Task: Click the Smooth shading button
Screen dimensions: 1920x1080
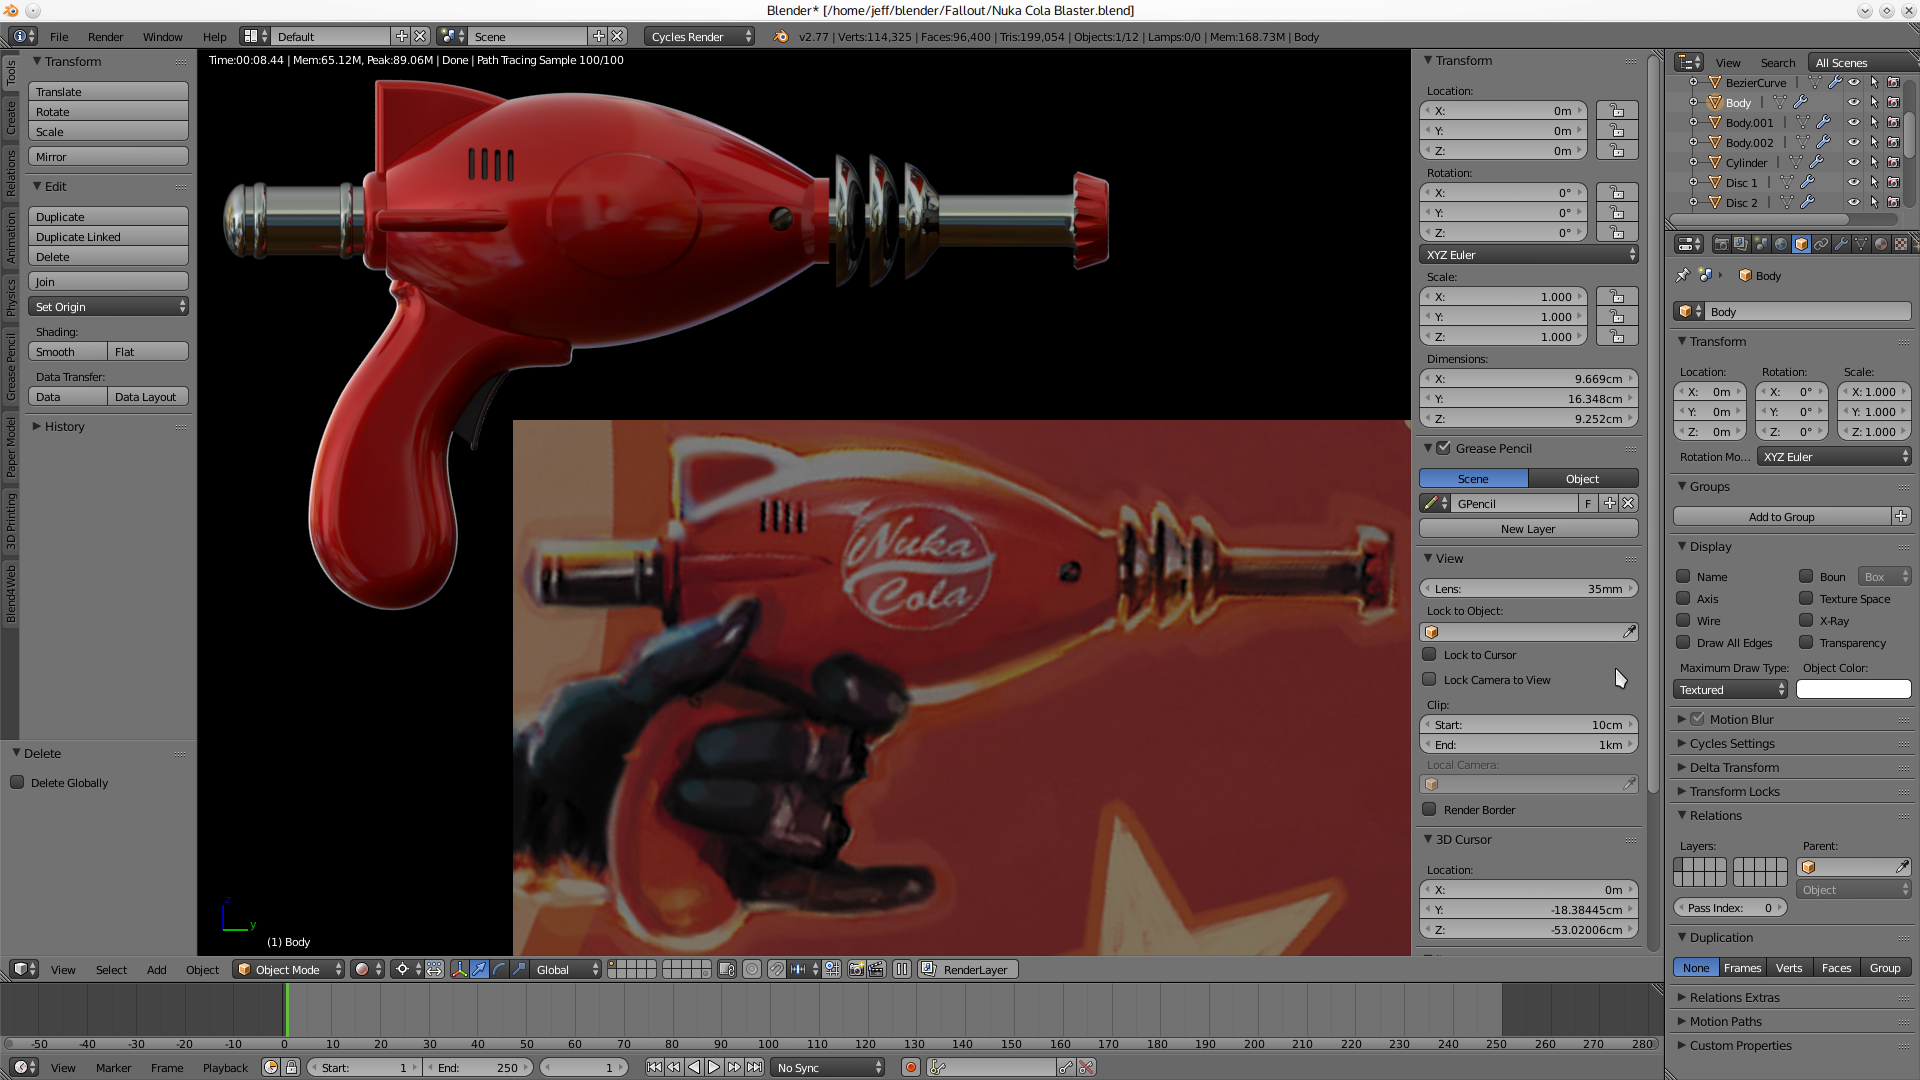Action: pyautogui.click(x=67, y=351)
